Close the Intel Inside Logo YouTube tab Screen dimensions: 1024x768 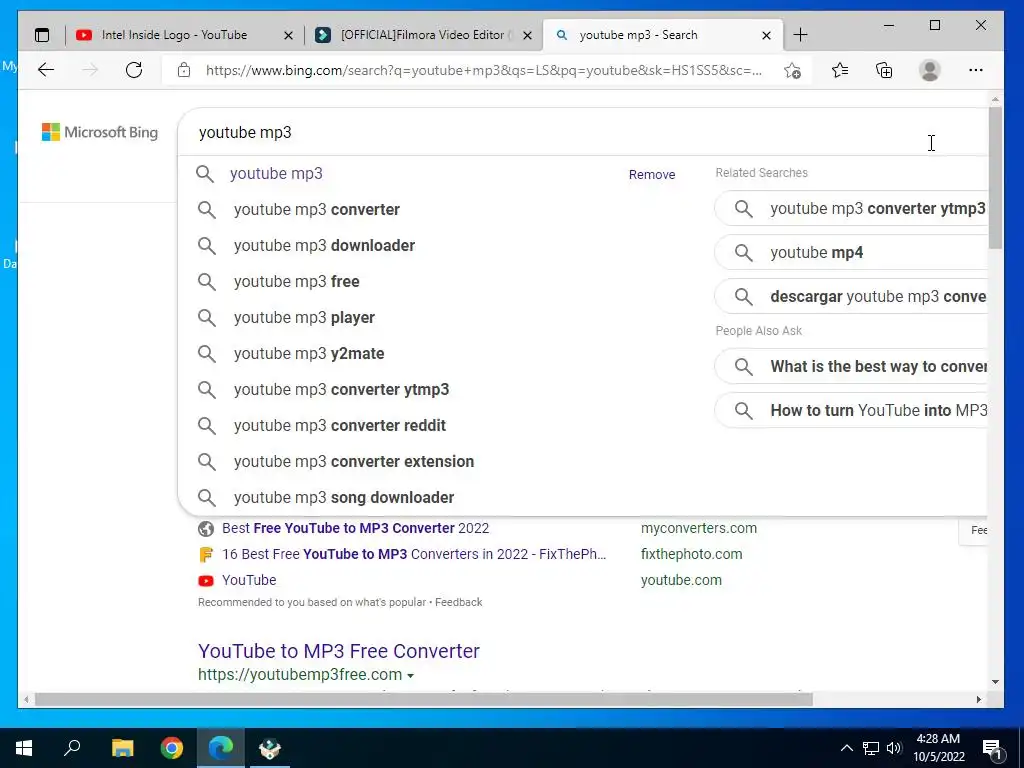click(288, 35)
